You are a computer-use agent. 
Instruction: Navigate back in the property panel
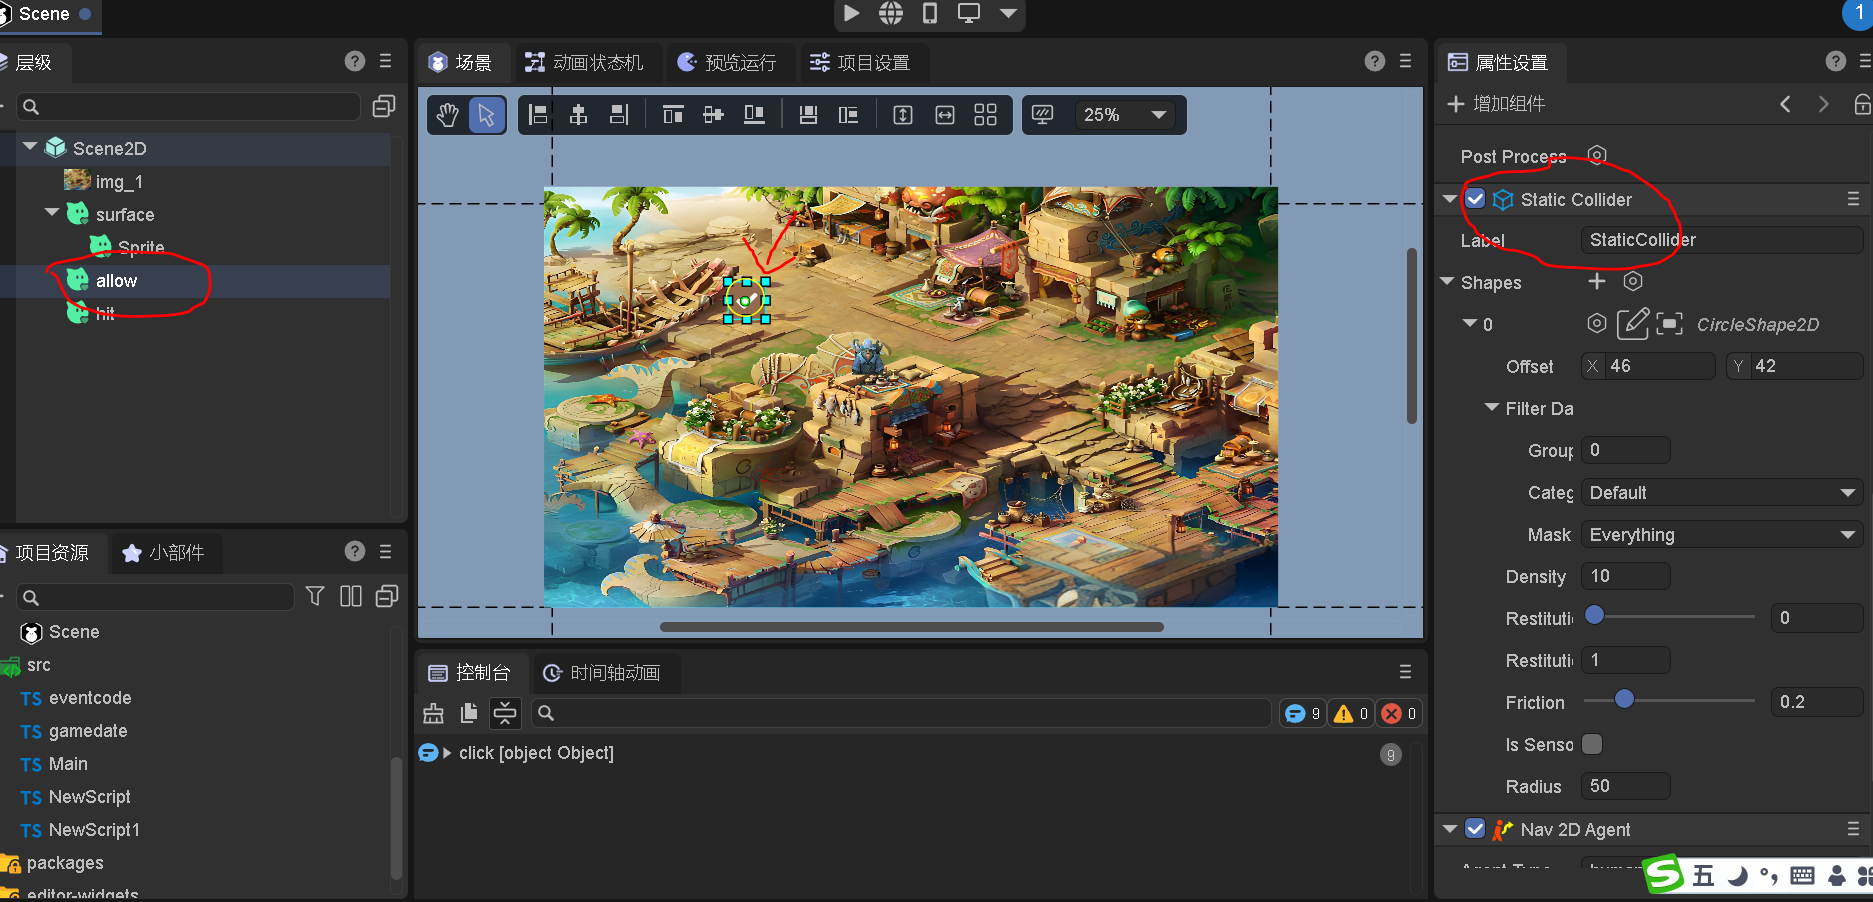tap(1785, 104)
